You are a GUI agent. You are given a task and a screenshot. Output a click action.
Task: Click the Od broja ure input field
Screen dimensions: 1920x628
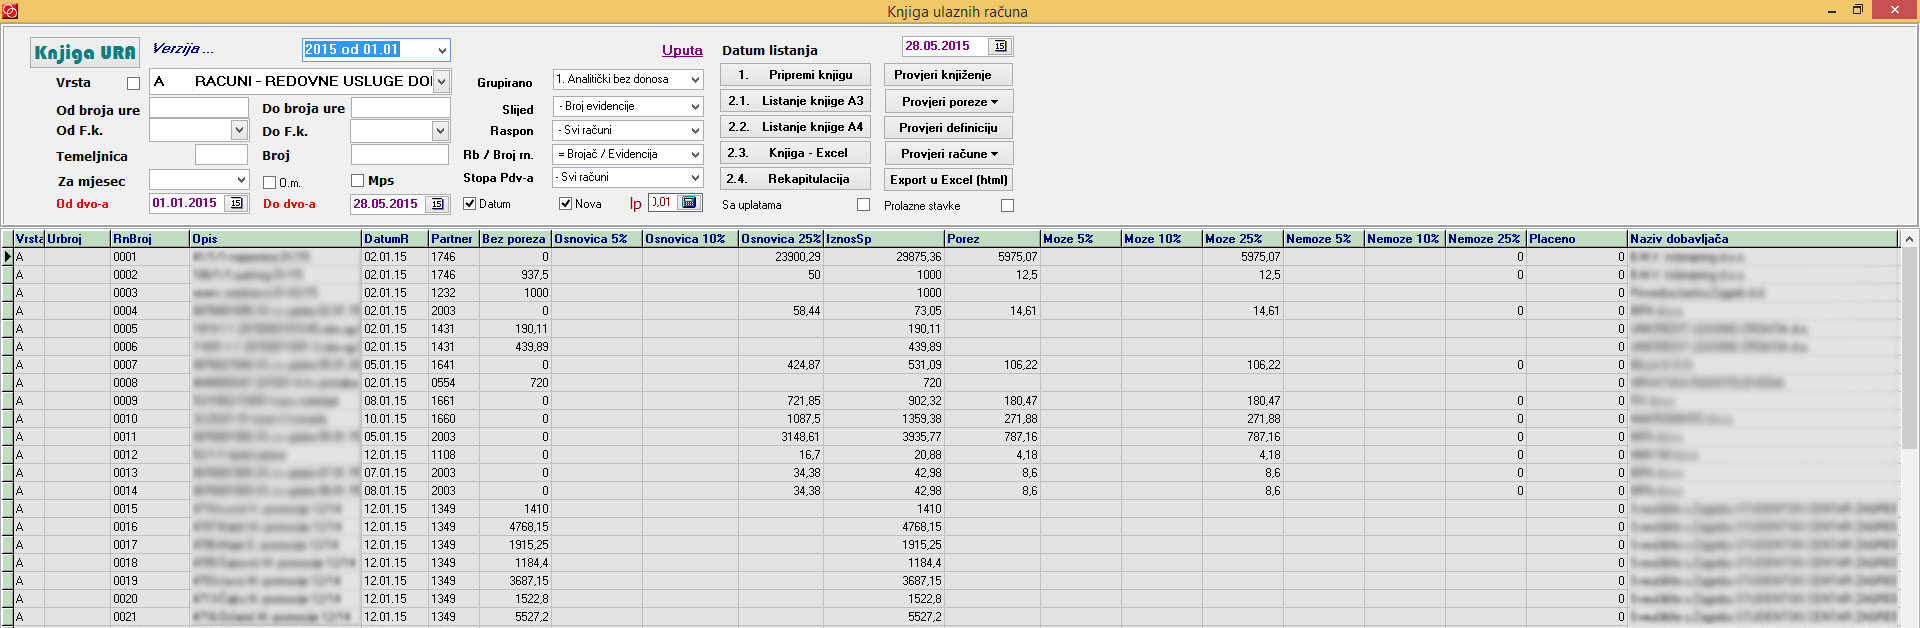point(199,108)
